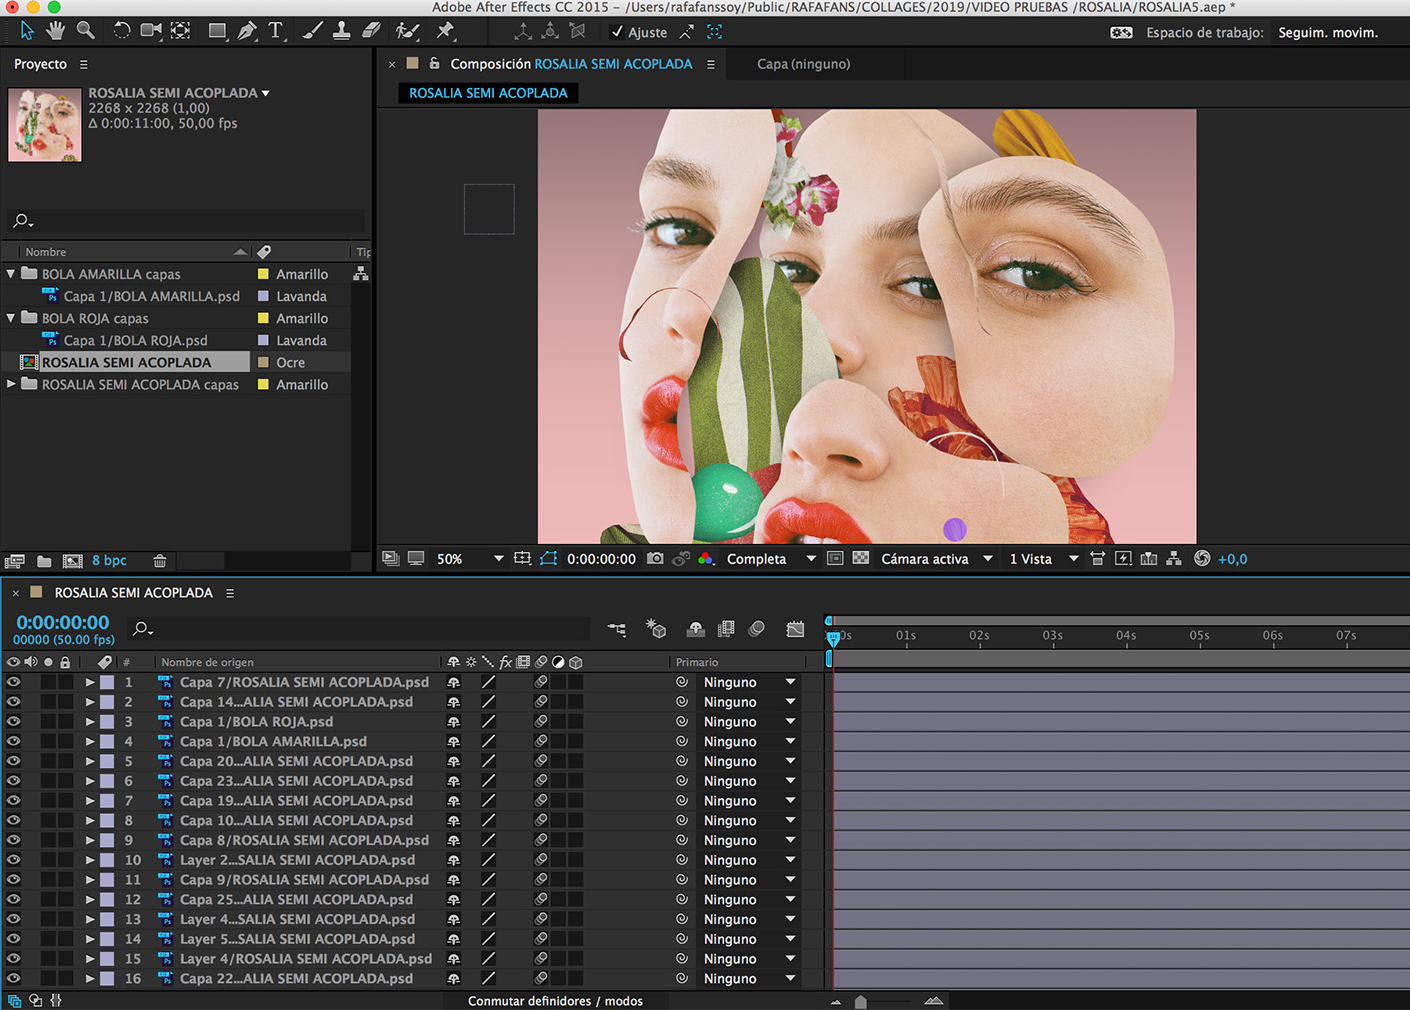Open the Graph Editor icon in timeline
1410x1010 pixels.
click(795, 629)
